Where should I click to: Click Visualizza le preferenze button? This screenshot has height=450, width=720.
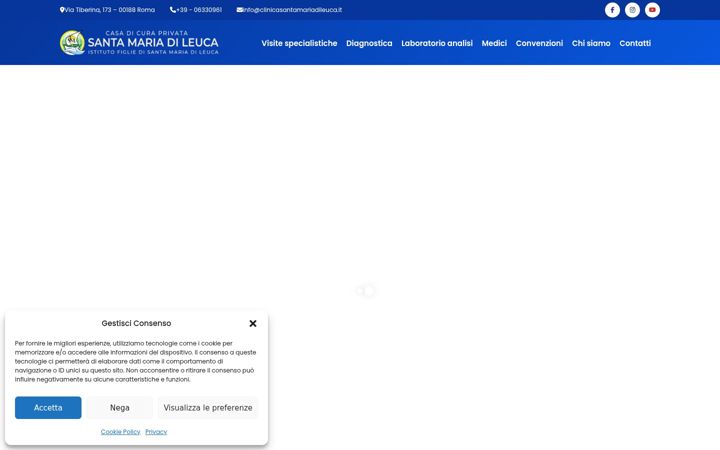point(208,408)
